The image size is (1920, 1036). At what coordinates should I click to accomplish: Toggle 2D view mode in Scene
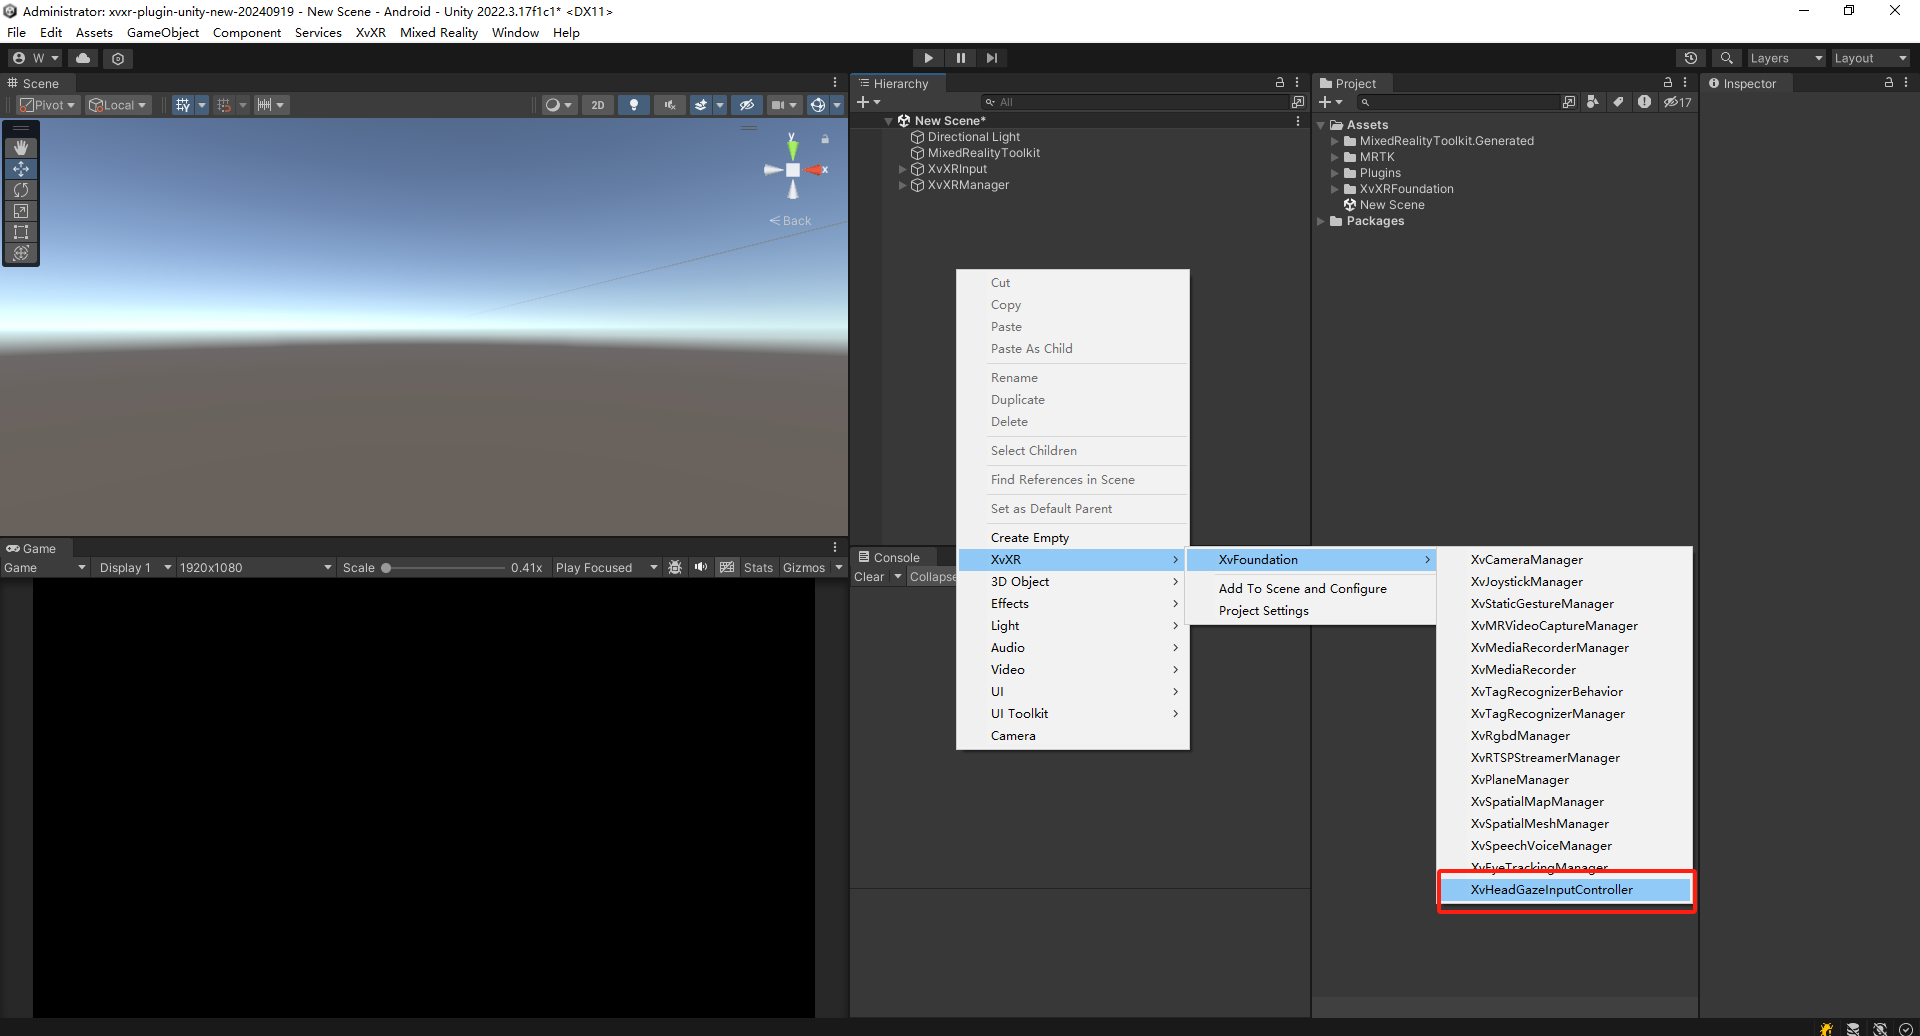coord(598,105)
